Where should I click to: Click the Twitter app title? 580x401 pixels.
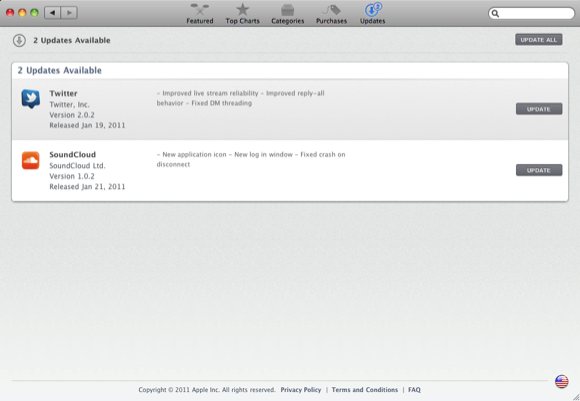pyautogui.click(x=63, y=93)
